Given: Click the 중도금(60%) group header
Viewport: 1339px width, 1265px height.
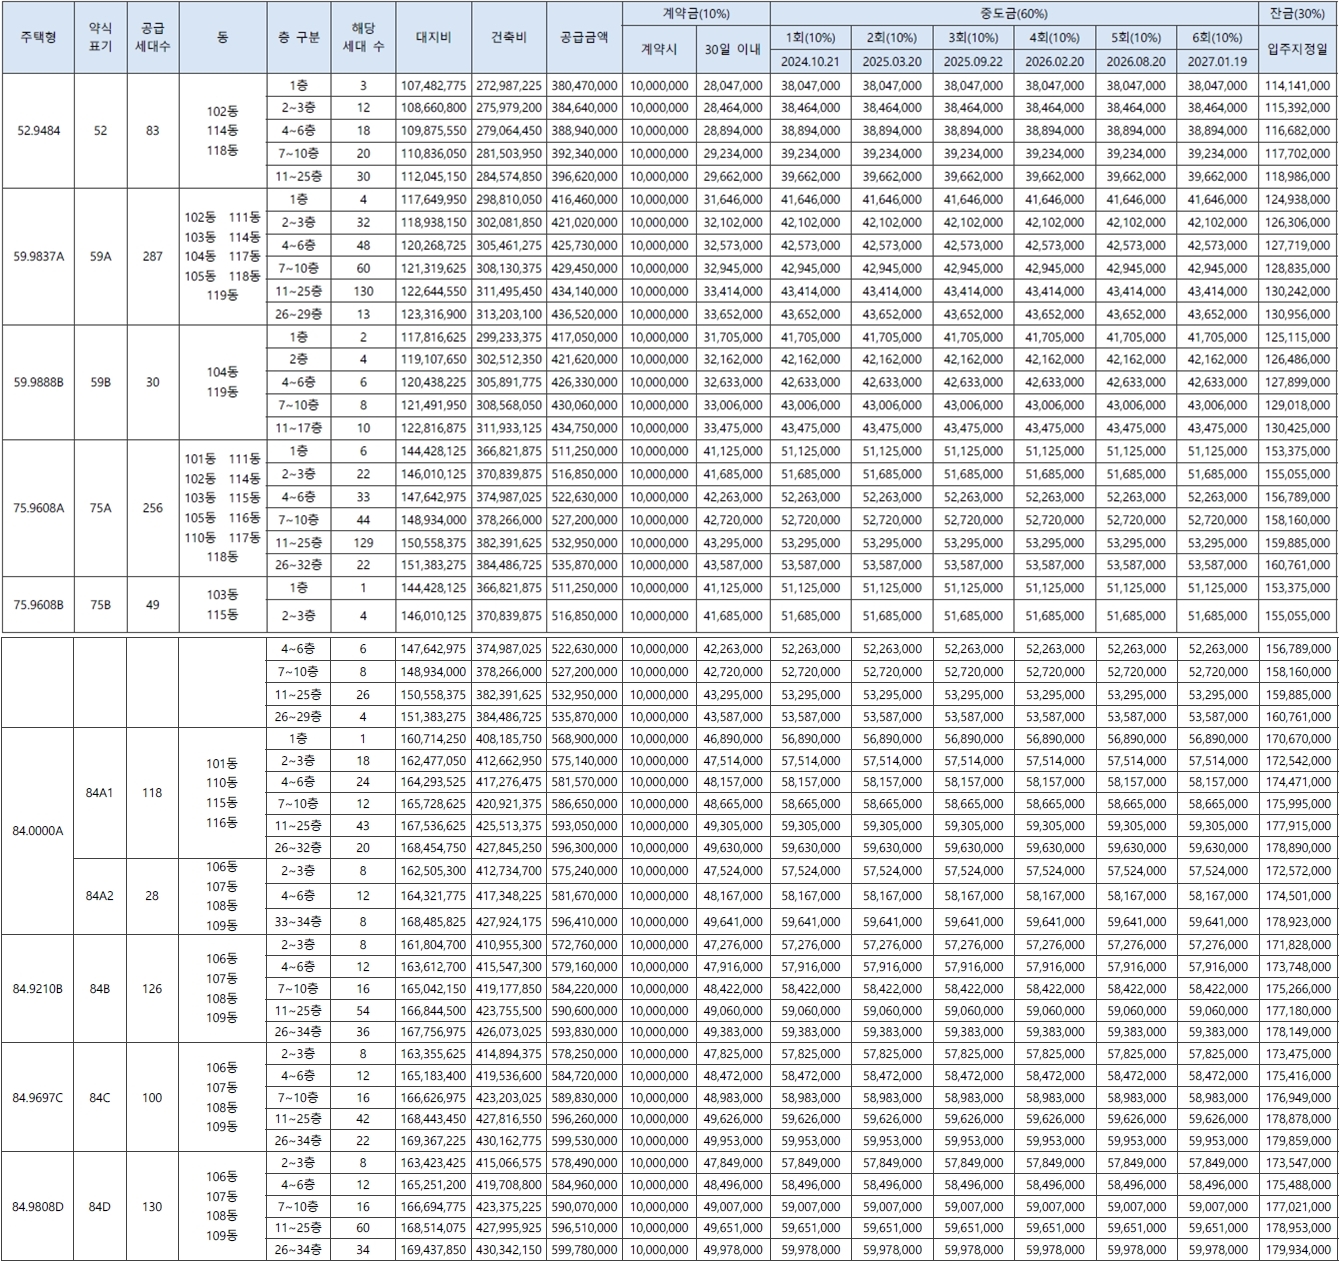Looking at the screenshot, I should tap(1014, 13).
